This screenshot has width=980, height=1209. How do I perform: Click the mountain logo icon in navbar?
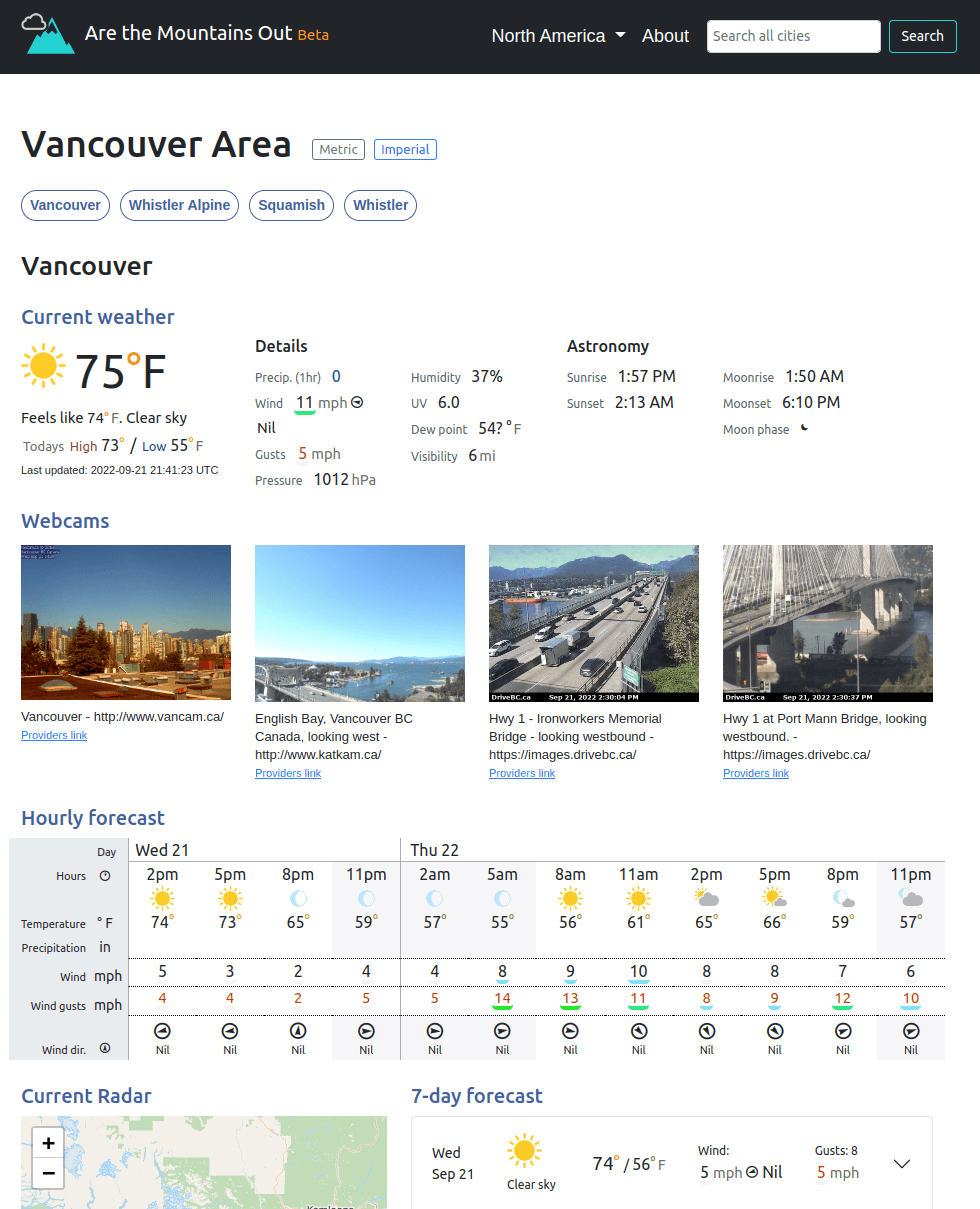click(48, 35)
